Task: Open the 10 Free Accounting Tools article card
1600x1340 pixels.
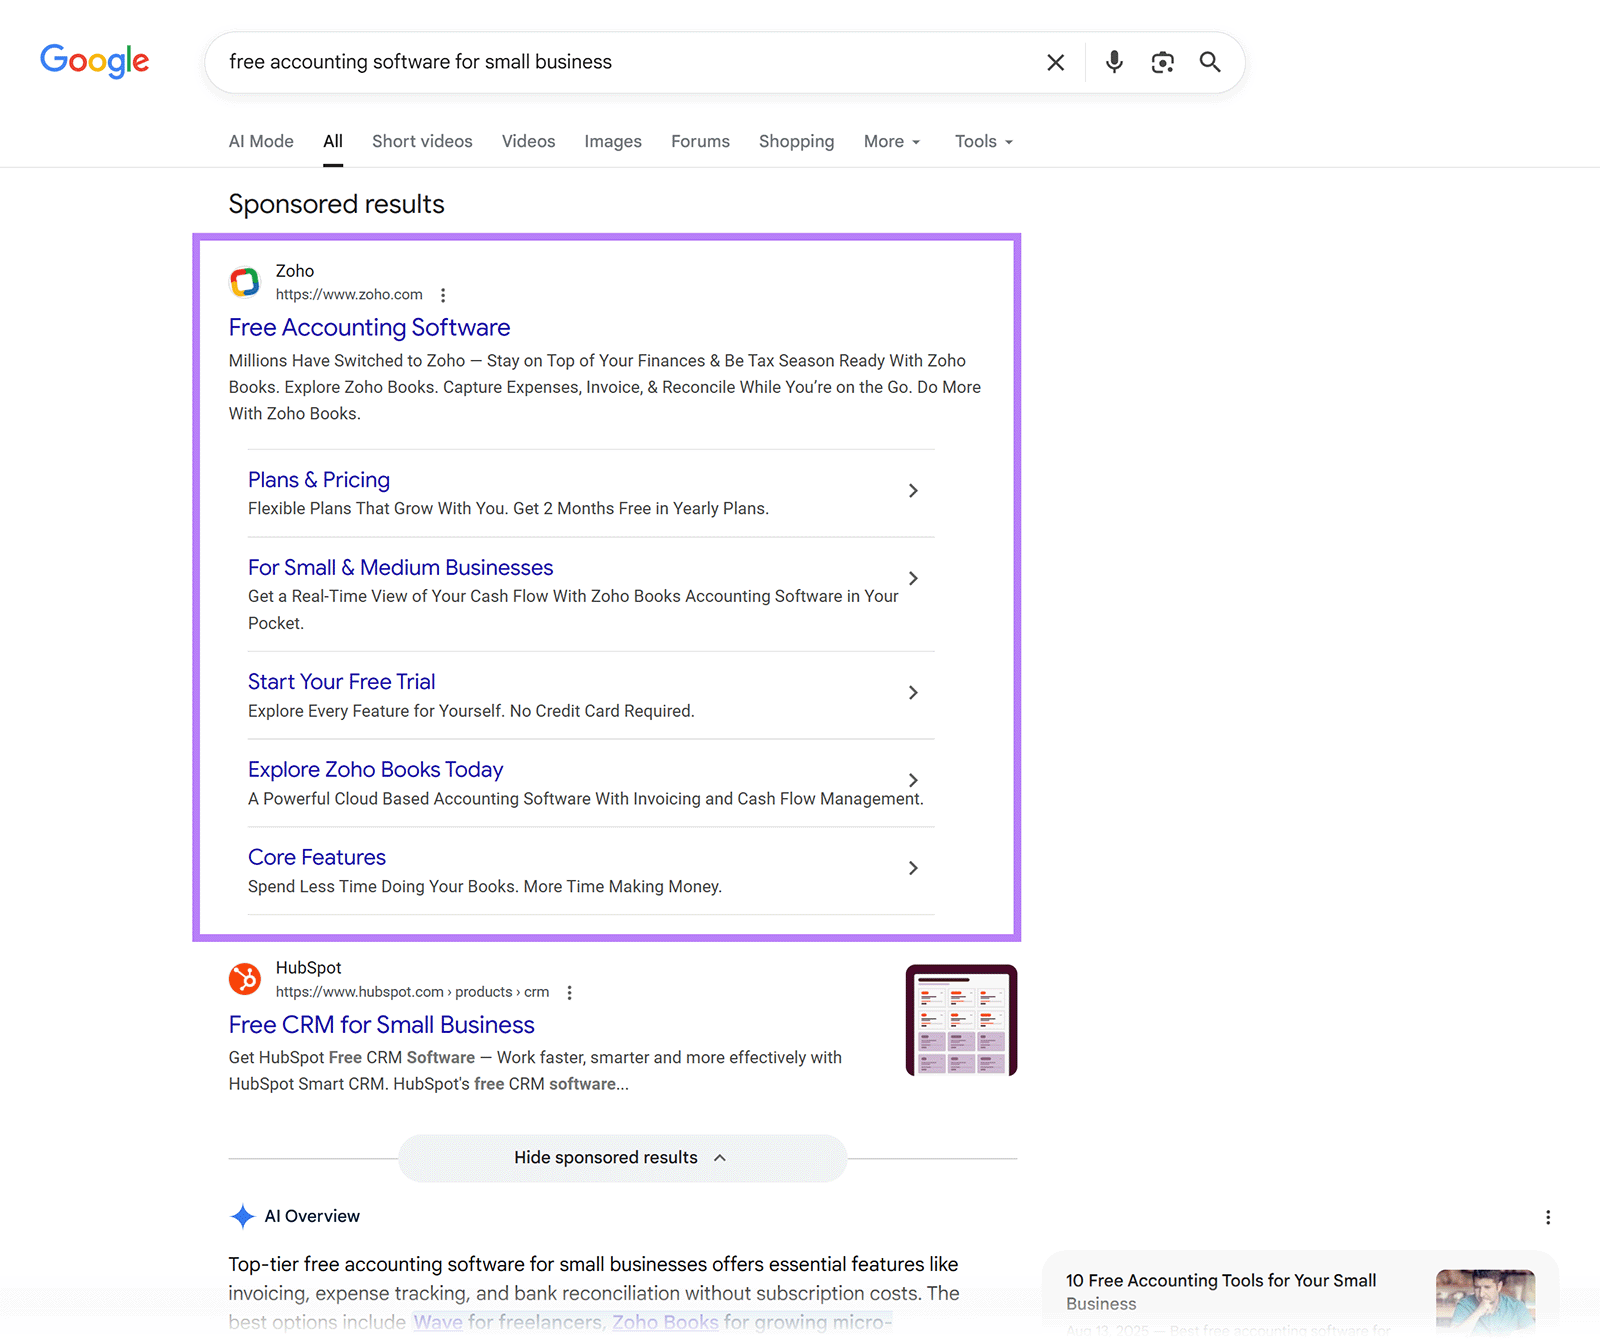Action: (x=1300, y=1295)
